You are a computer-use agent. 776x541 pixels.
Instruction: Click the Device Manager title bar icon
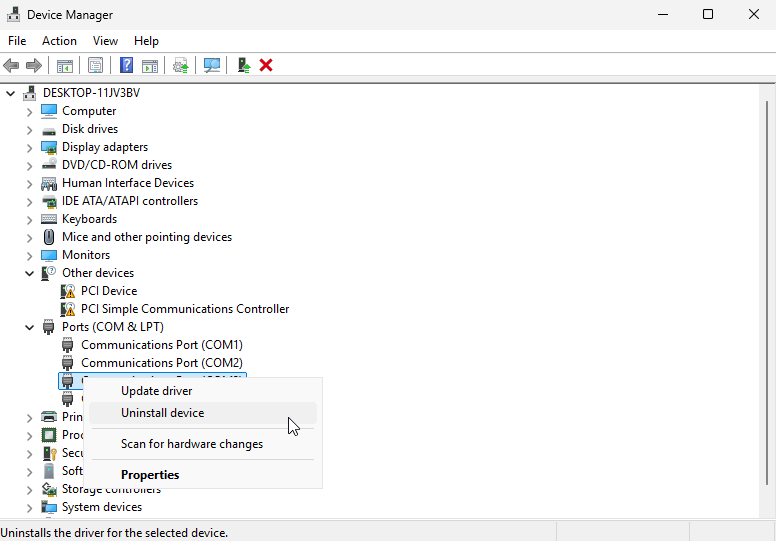[13, 14]
